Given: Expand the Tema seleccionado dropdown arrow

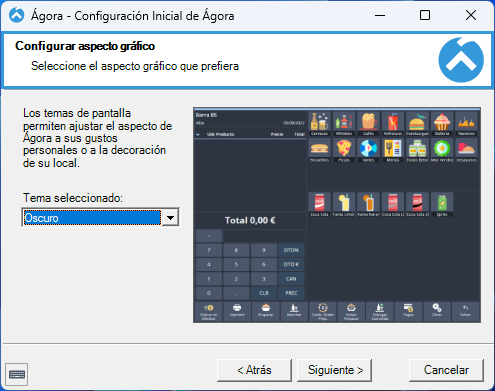Looking at the screenshot, I should click(x=170, y=218).
